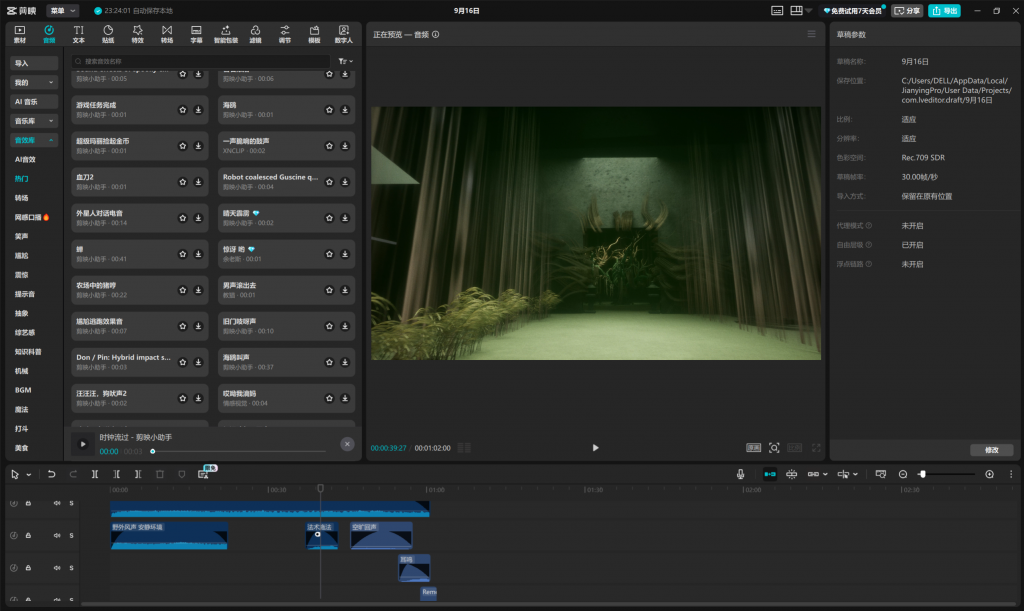Click the delete trash icon in timeline toolbar
The height and width of the screenshot is (611, 1024).
tap(159, 474)
